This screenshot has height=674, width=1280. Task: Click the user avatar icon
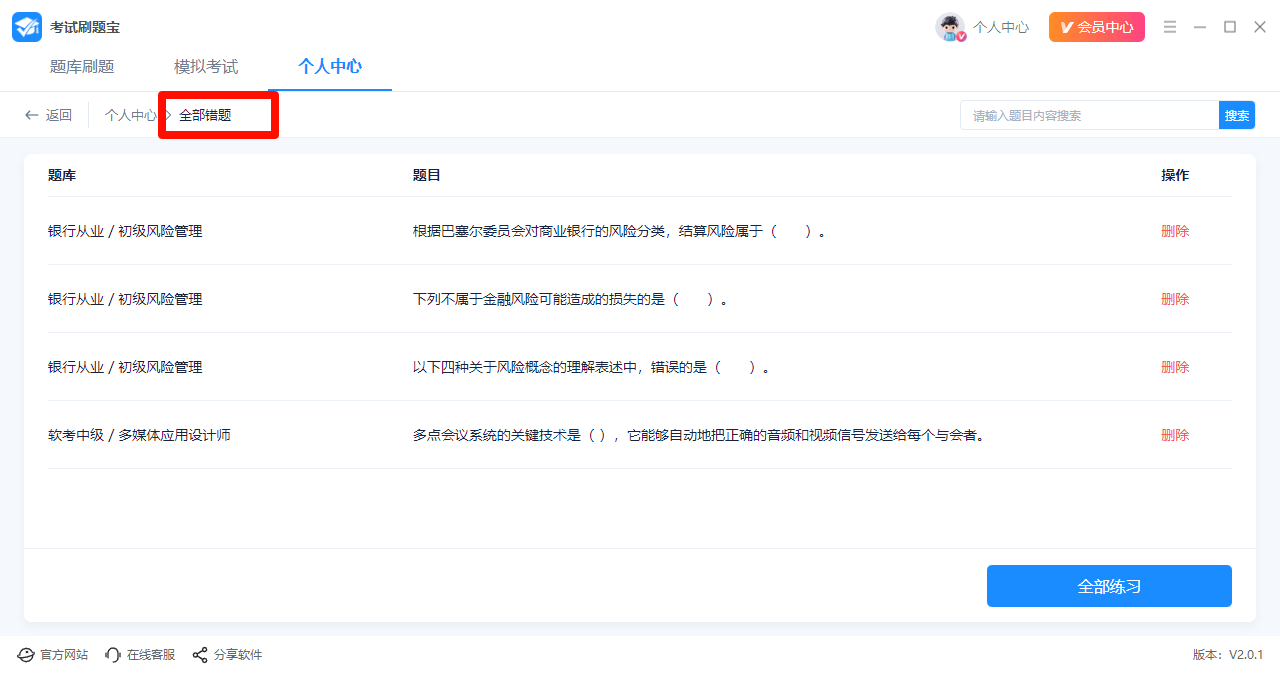950,27
